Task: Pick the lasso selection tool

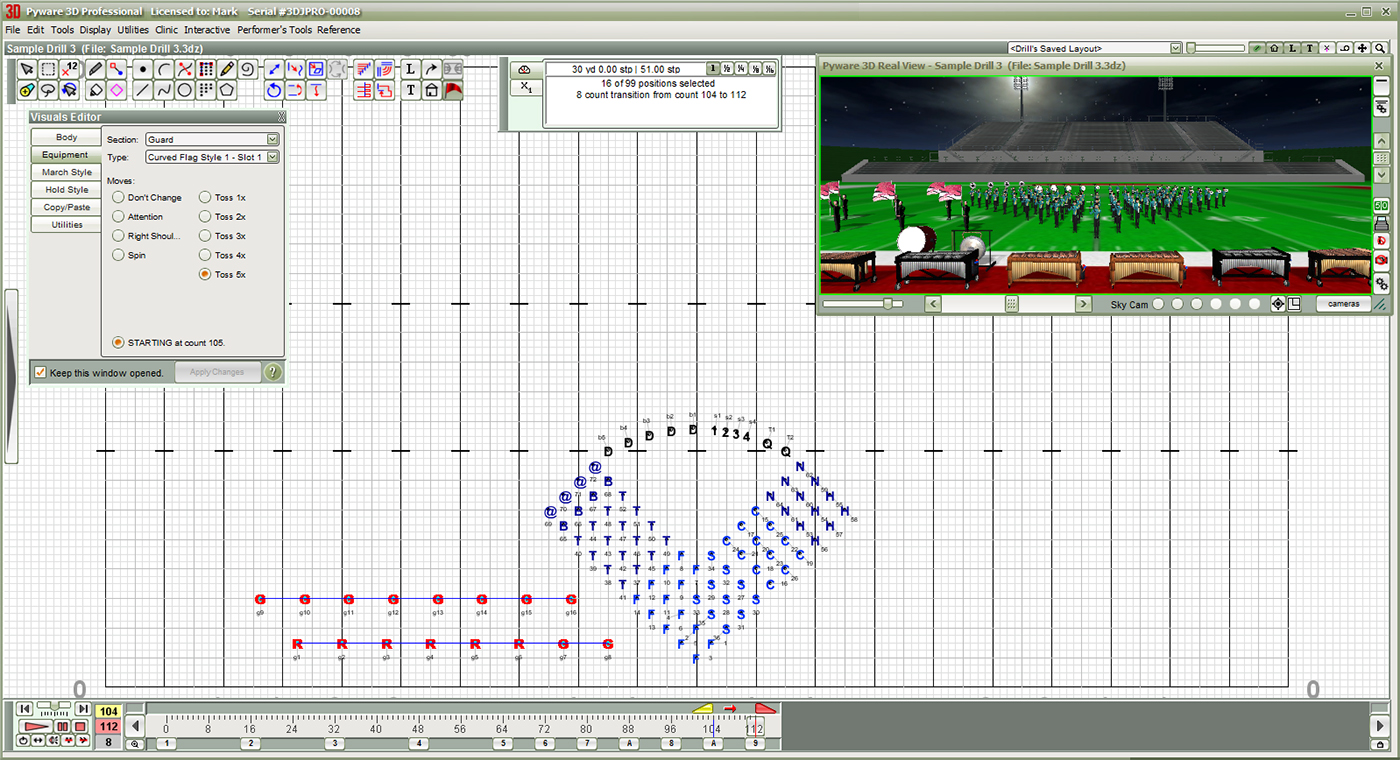Action: point(48,90)
